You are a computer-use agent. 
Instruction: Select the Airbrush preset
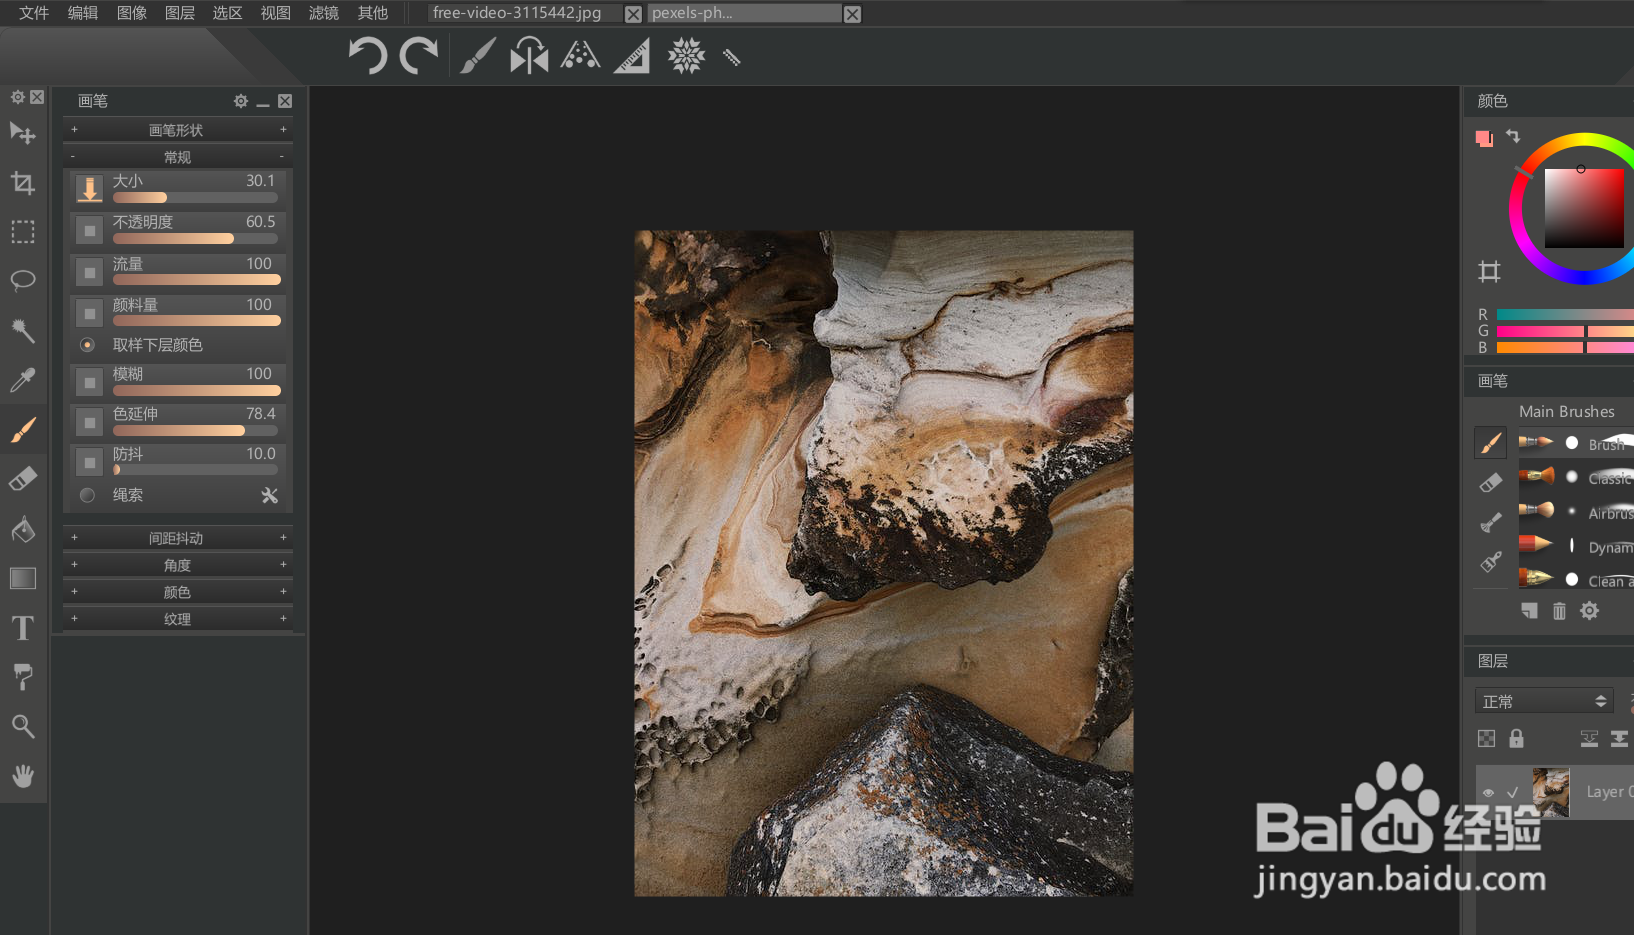[x=1576, y=512]
